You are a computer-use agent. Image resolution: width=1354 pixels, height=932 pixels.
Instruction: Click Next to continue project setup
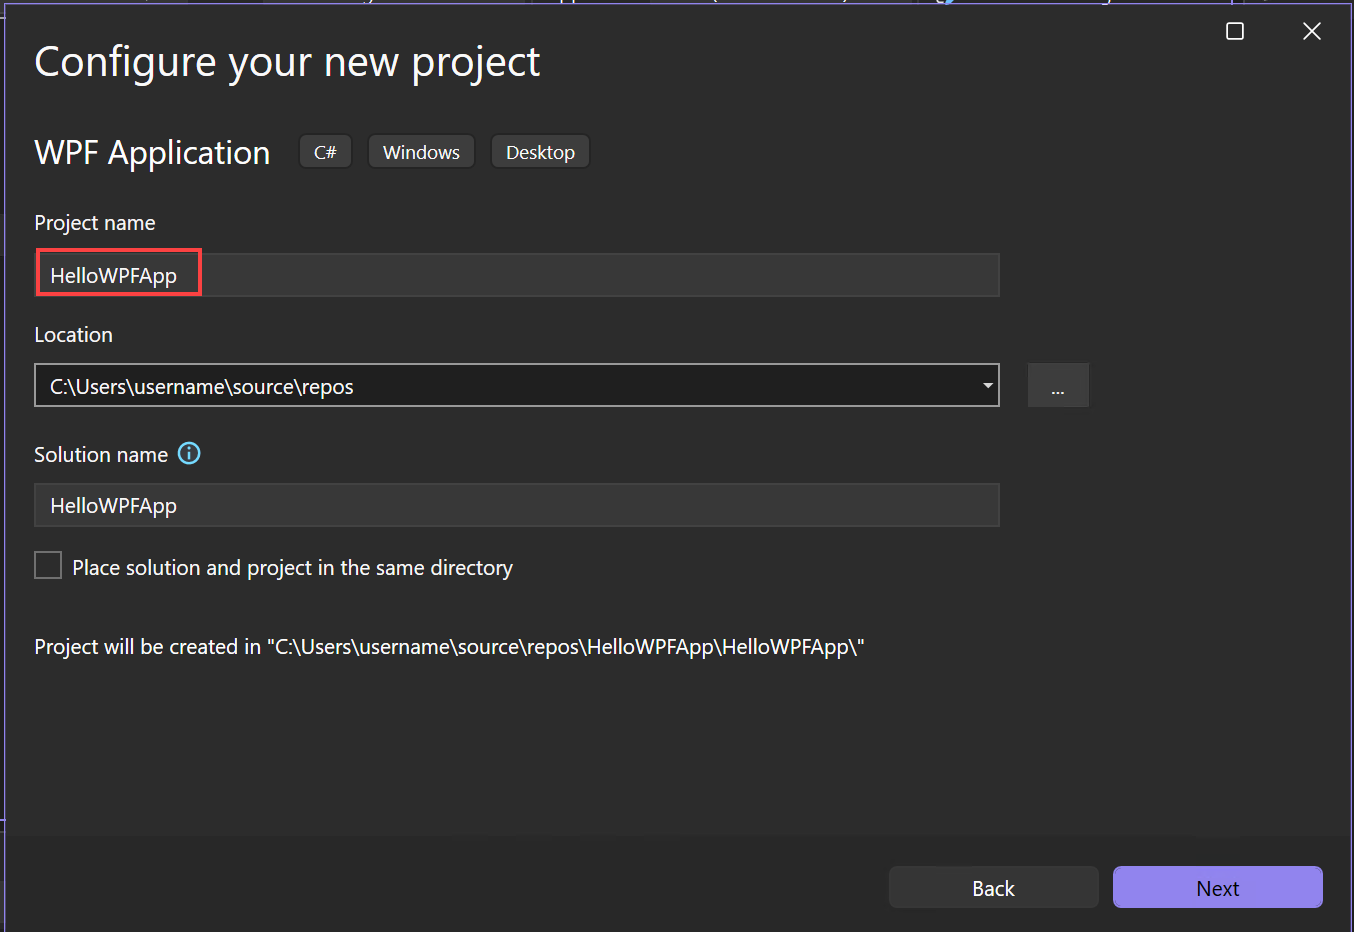coord(1217,887)
